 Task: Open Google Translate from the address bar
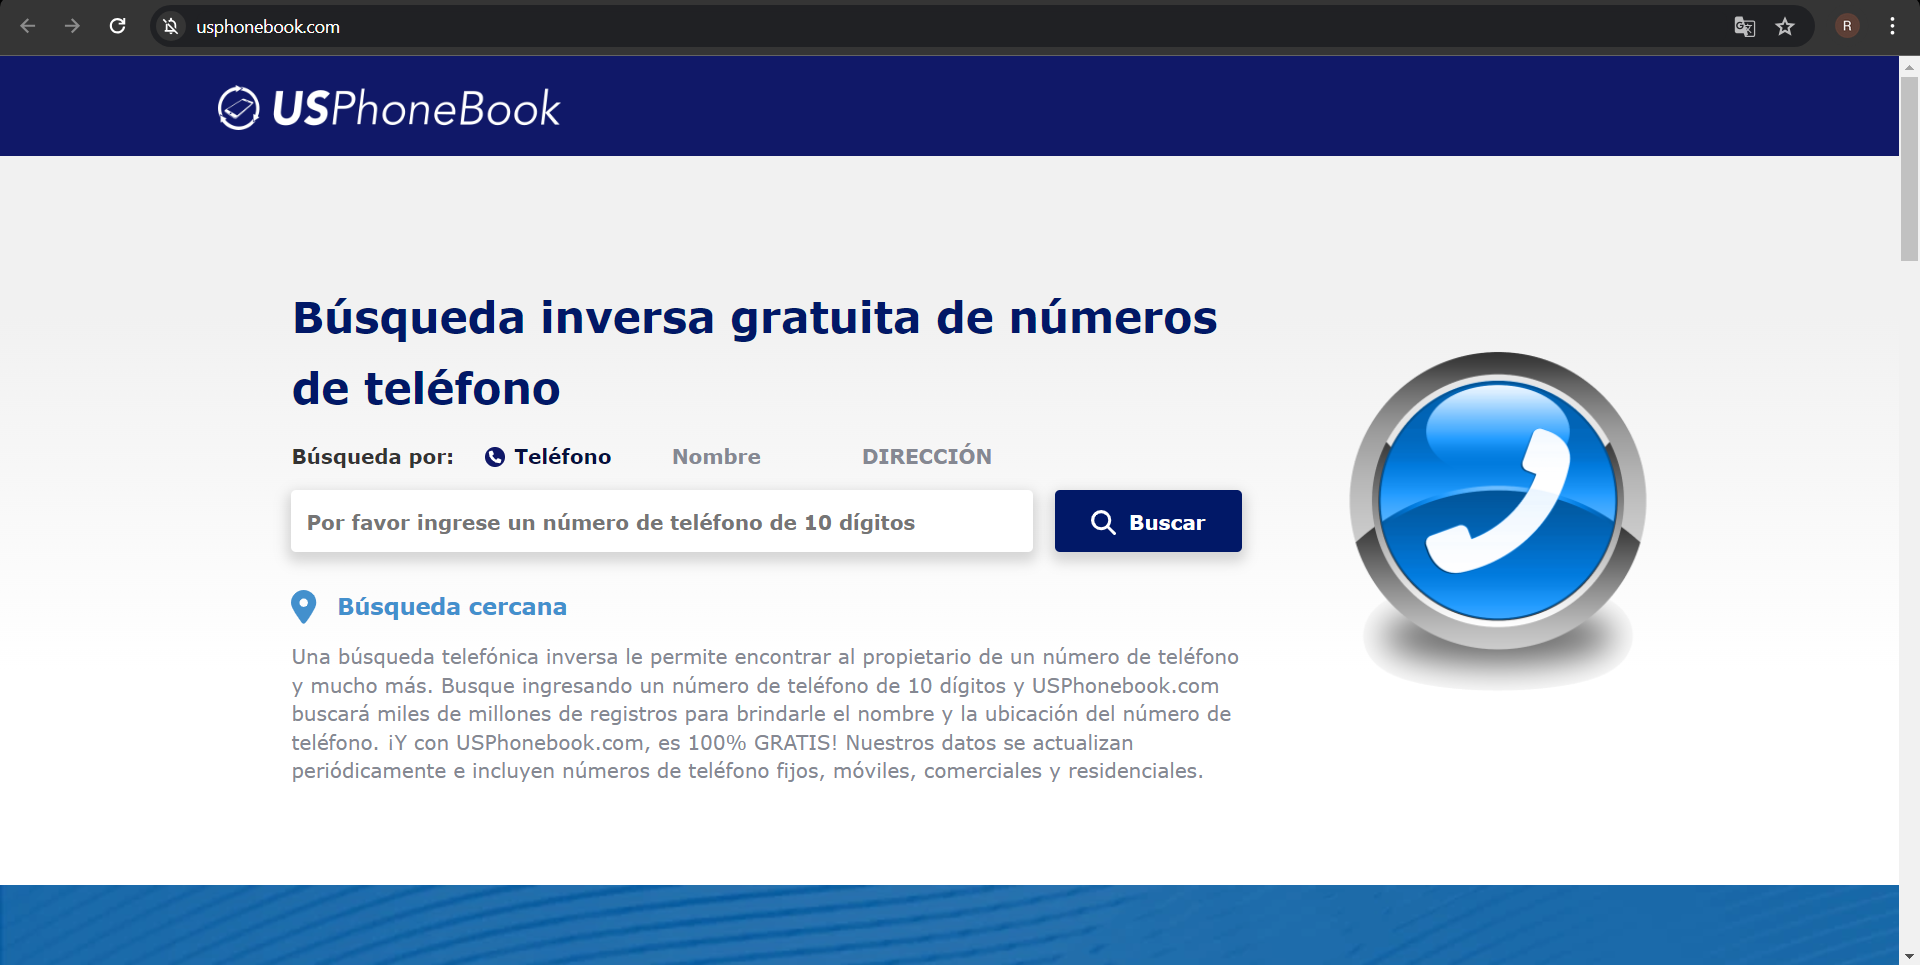(1744, 27)
